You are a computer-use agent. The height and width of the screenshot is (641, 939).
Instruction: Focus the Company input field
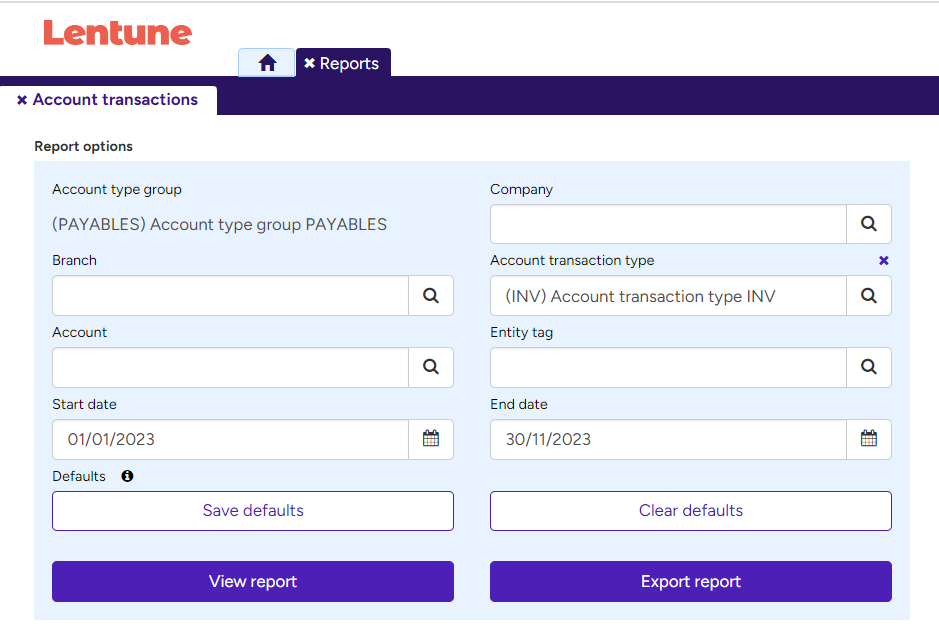(668, 224)
